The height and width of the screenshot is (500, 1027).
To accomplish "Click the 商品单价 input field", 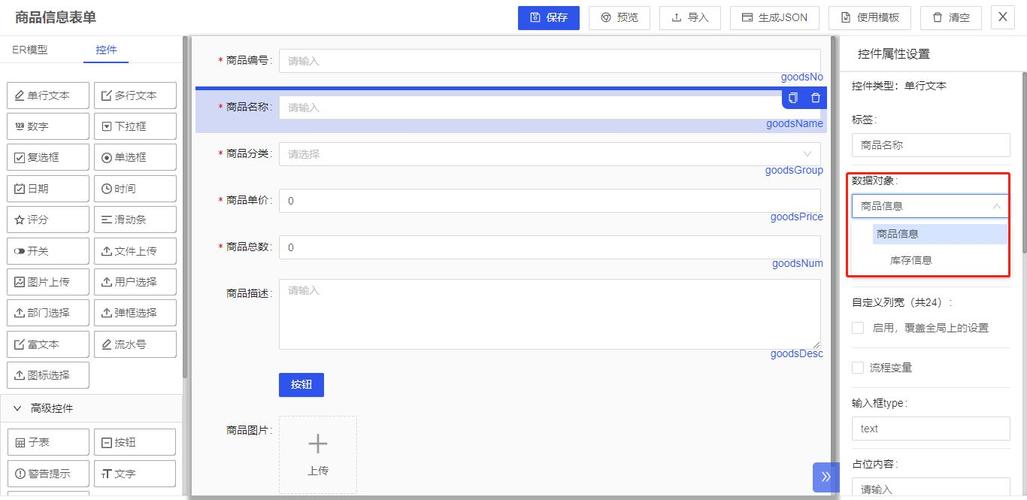I will (x=550, y=201).
